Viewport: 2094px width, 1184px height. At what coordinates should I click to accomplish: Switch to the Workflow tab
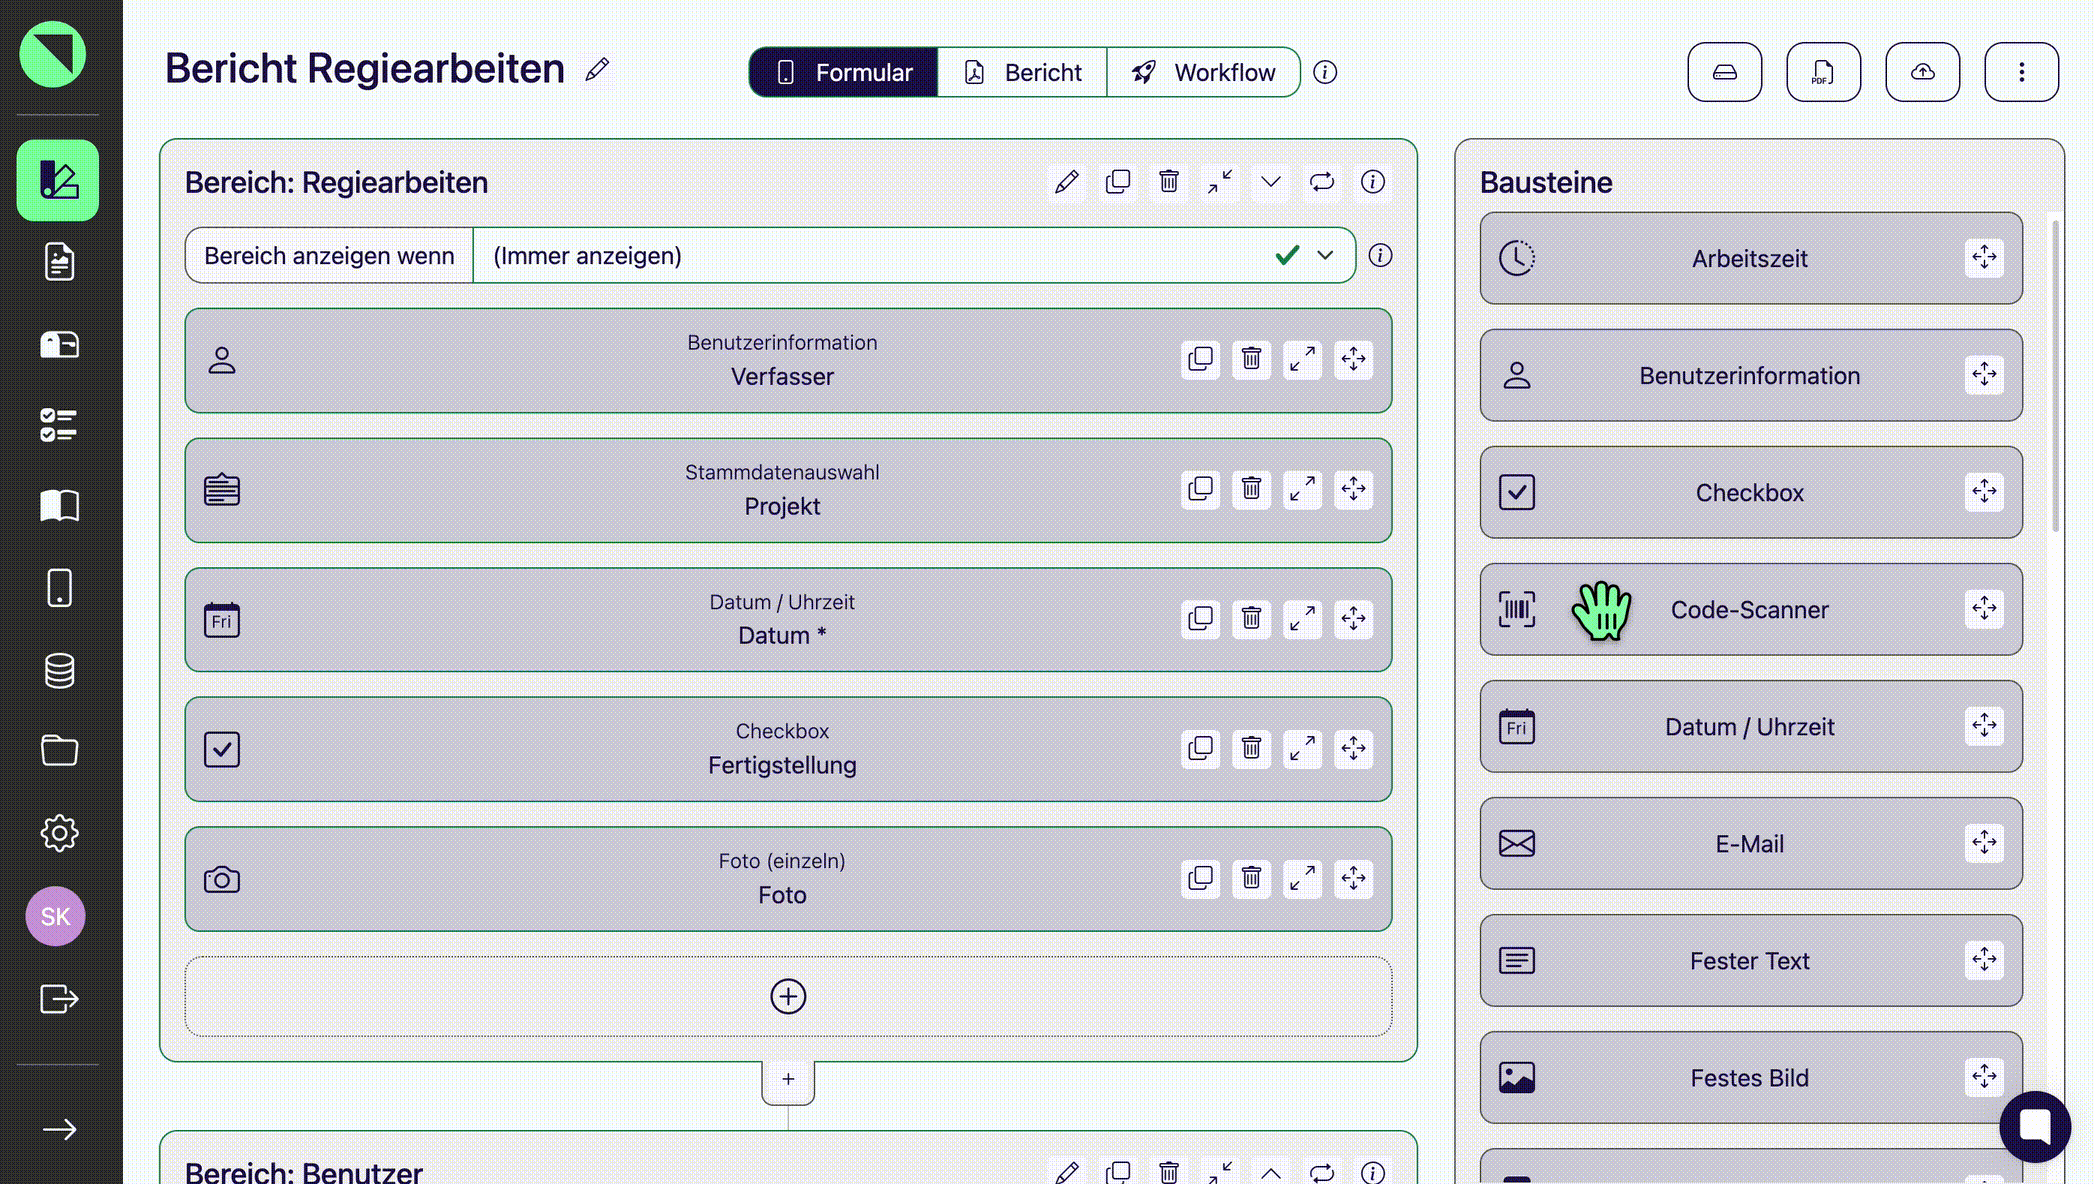(x=1203, y=72)
